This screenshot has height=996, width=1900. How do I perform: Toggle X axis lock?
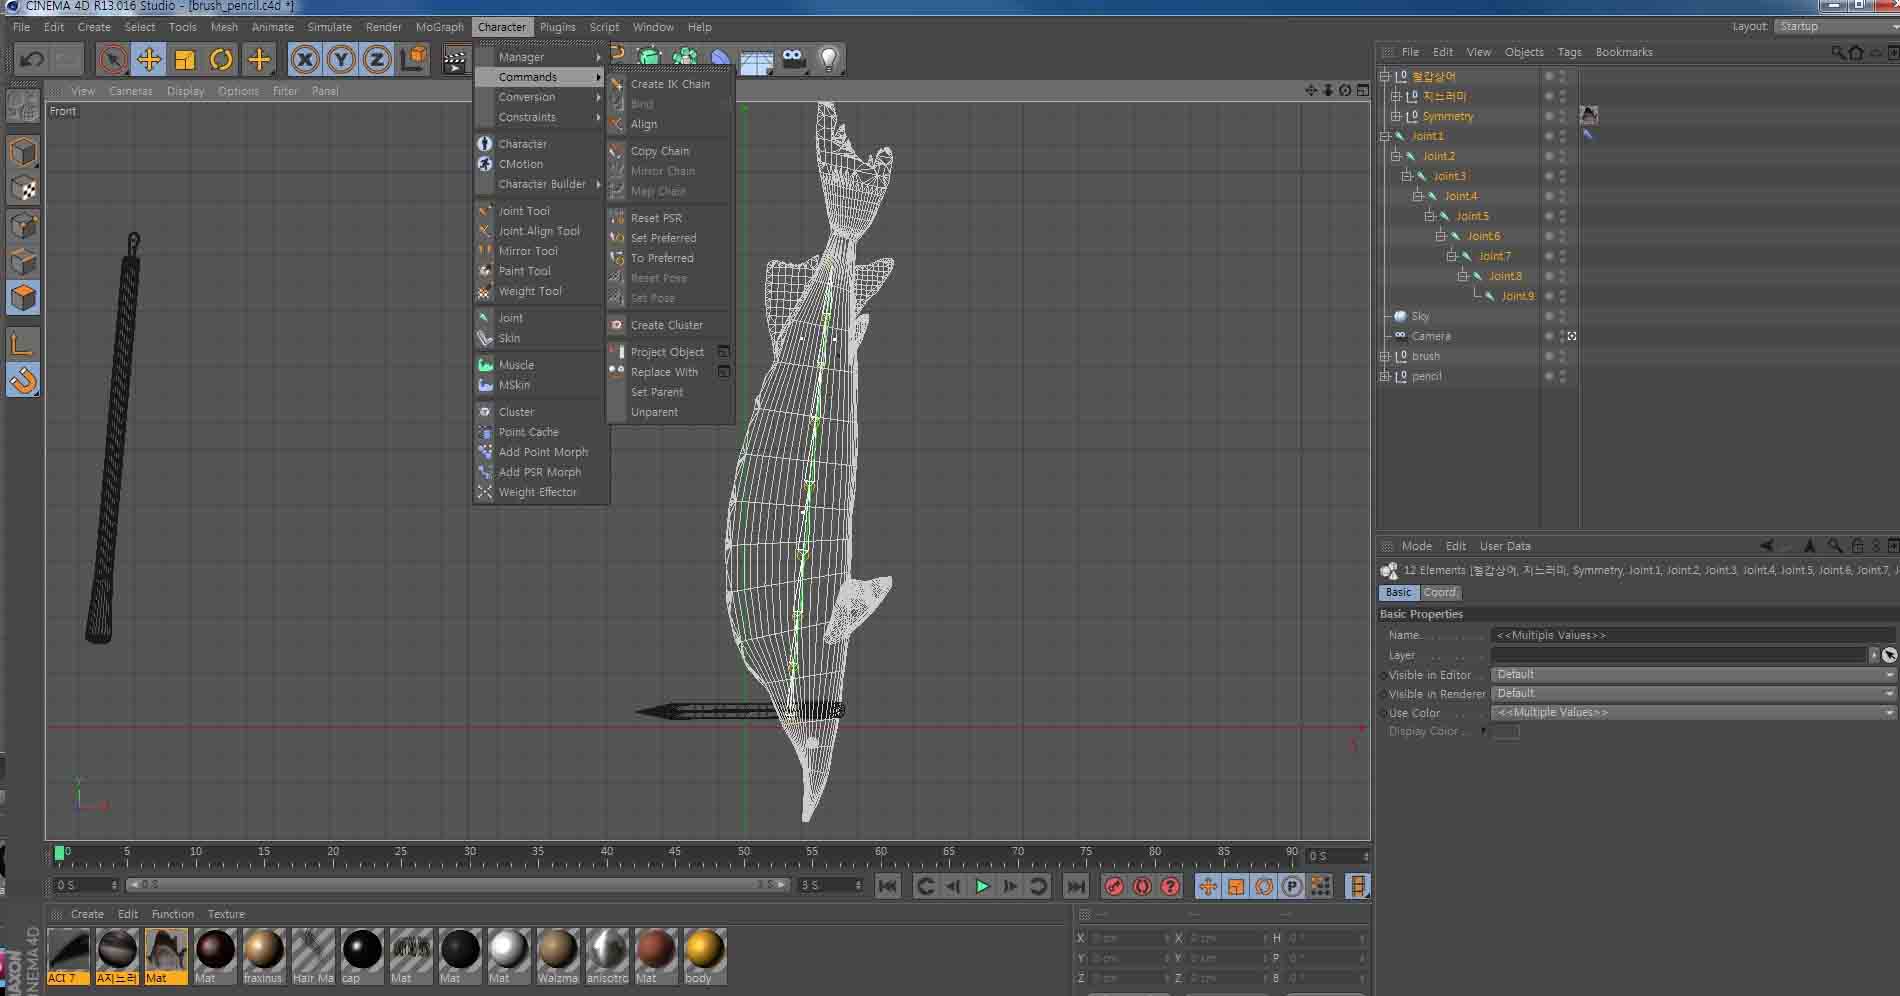pos(305,60)
